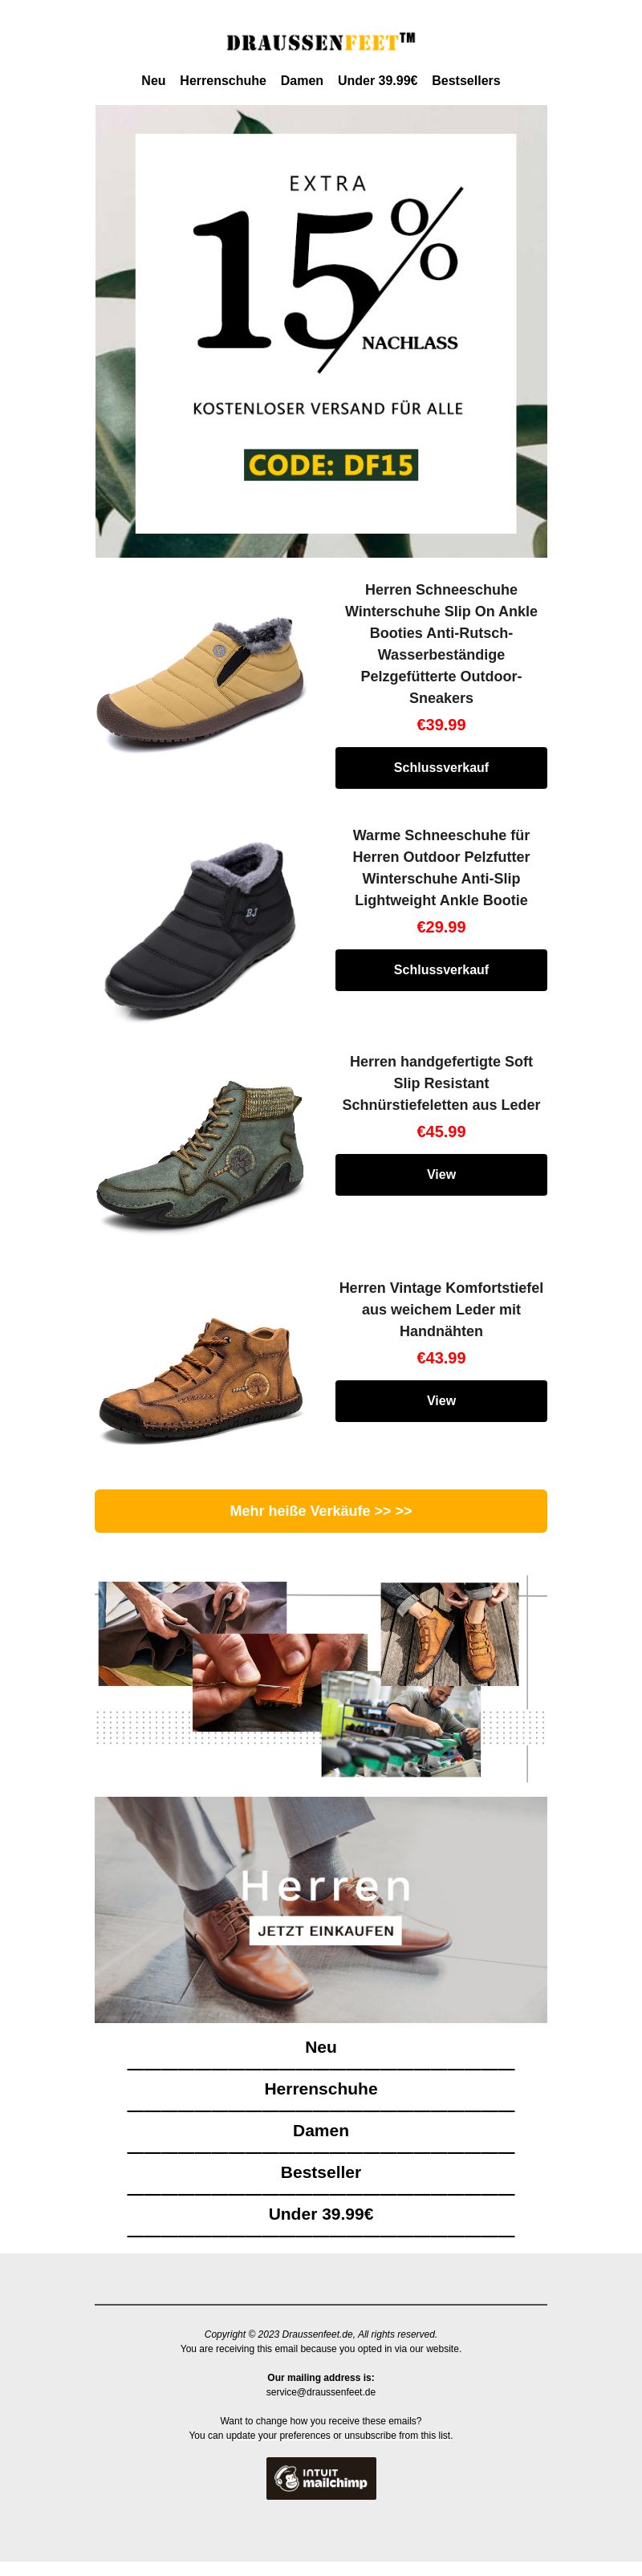Click the Mehr heiße Verkäufe button
Image resolution: width=642 pixels, height=2576 pixels.
321,1511
